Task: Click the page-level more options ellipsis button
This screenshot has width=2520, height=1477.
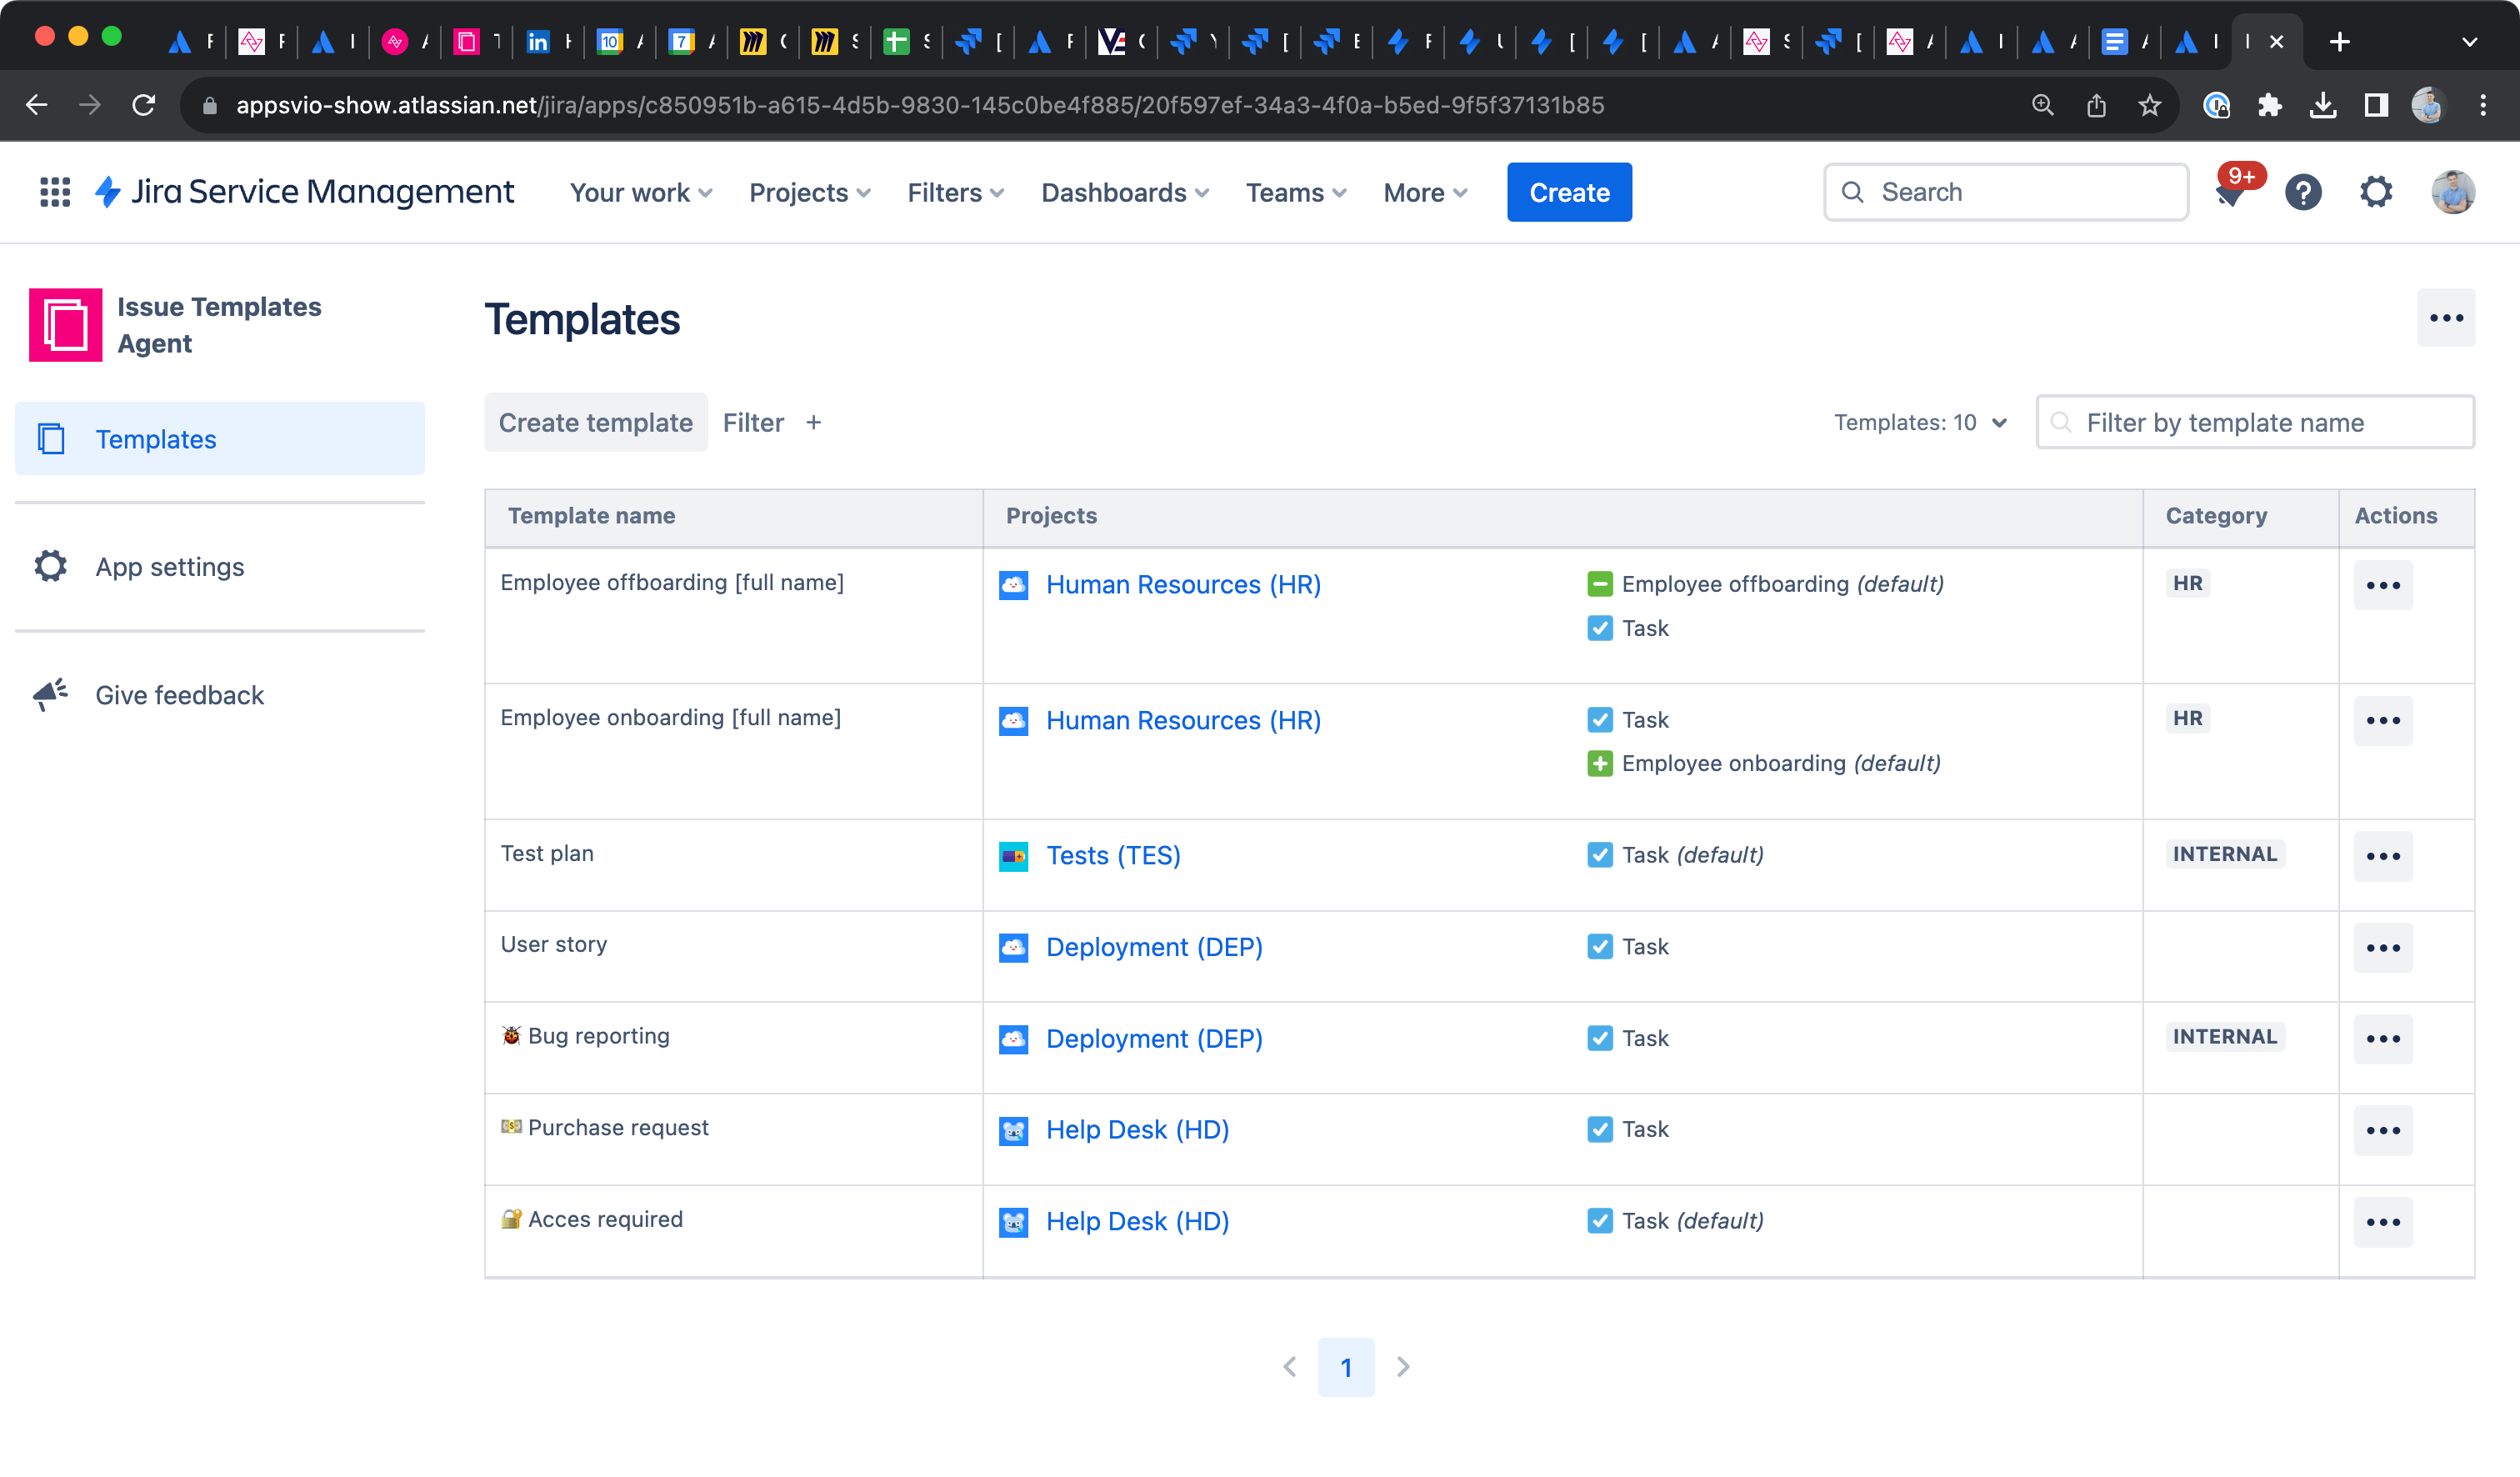Action: click(x=2446, y=318)
